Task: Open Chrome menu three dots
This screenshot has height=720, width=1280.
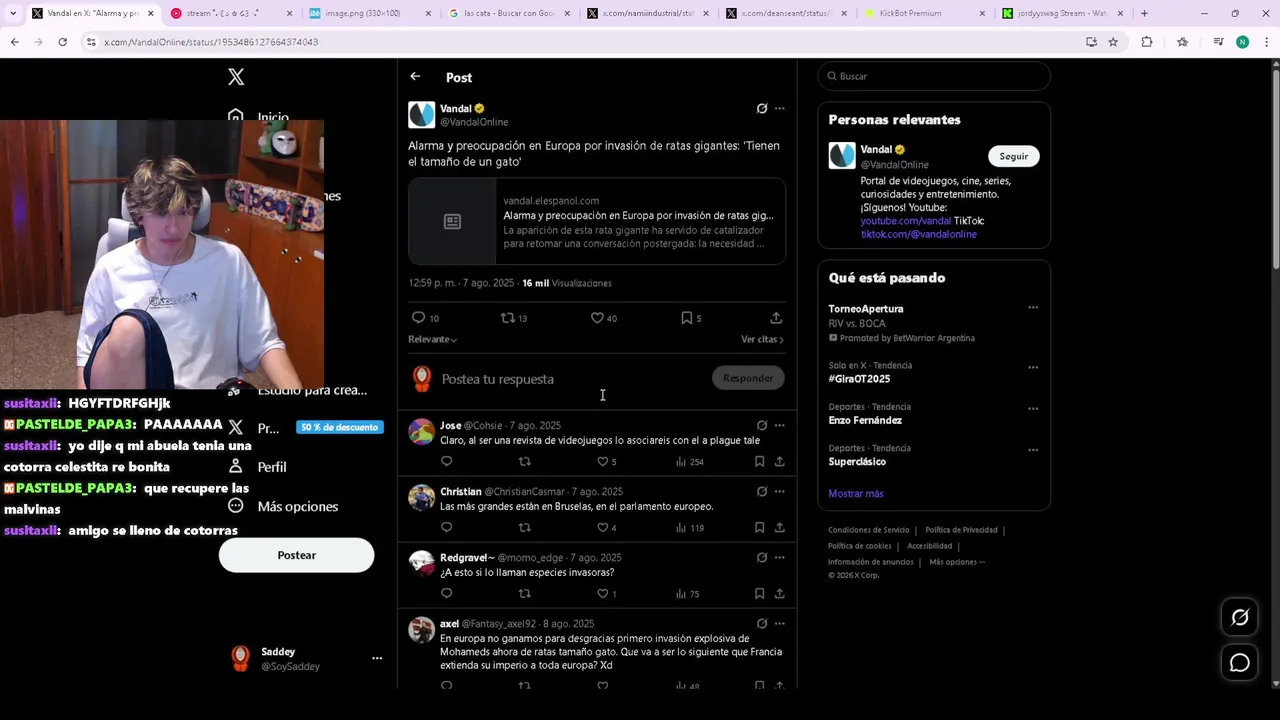Action: click(1267, 42)
